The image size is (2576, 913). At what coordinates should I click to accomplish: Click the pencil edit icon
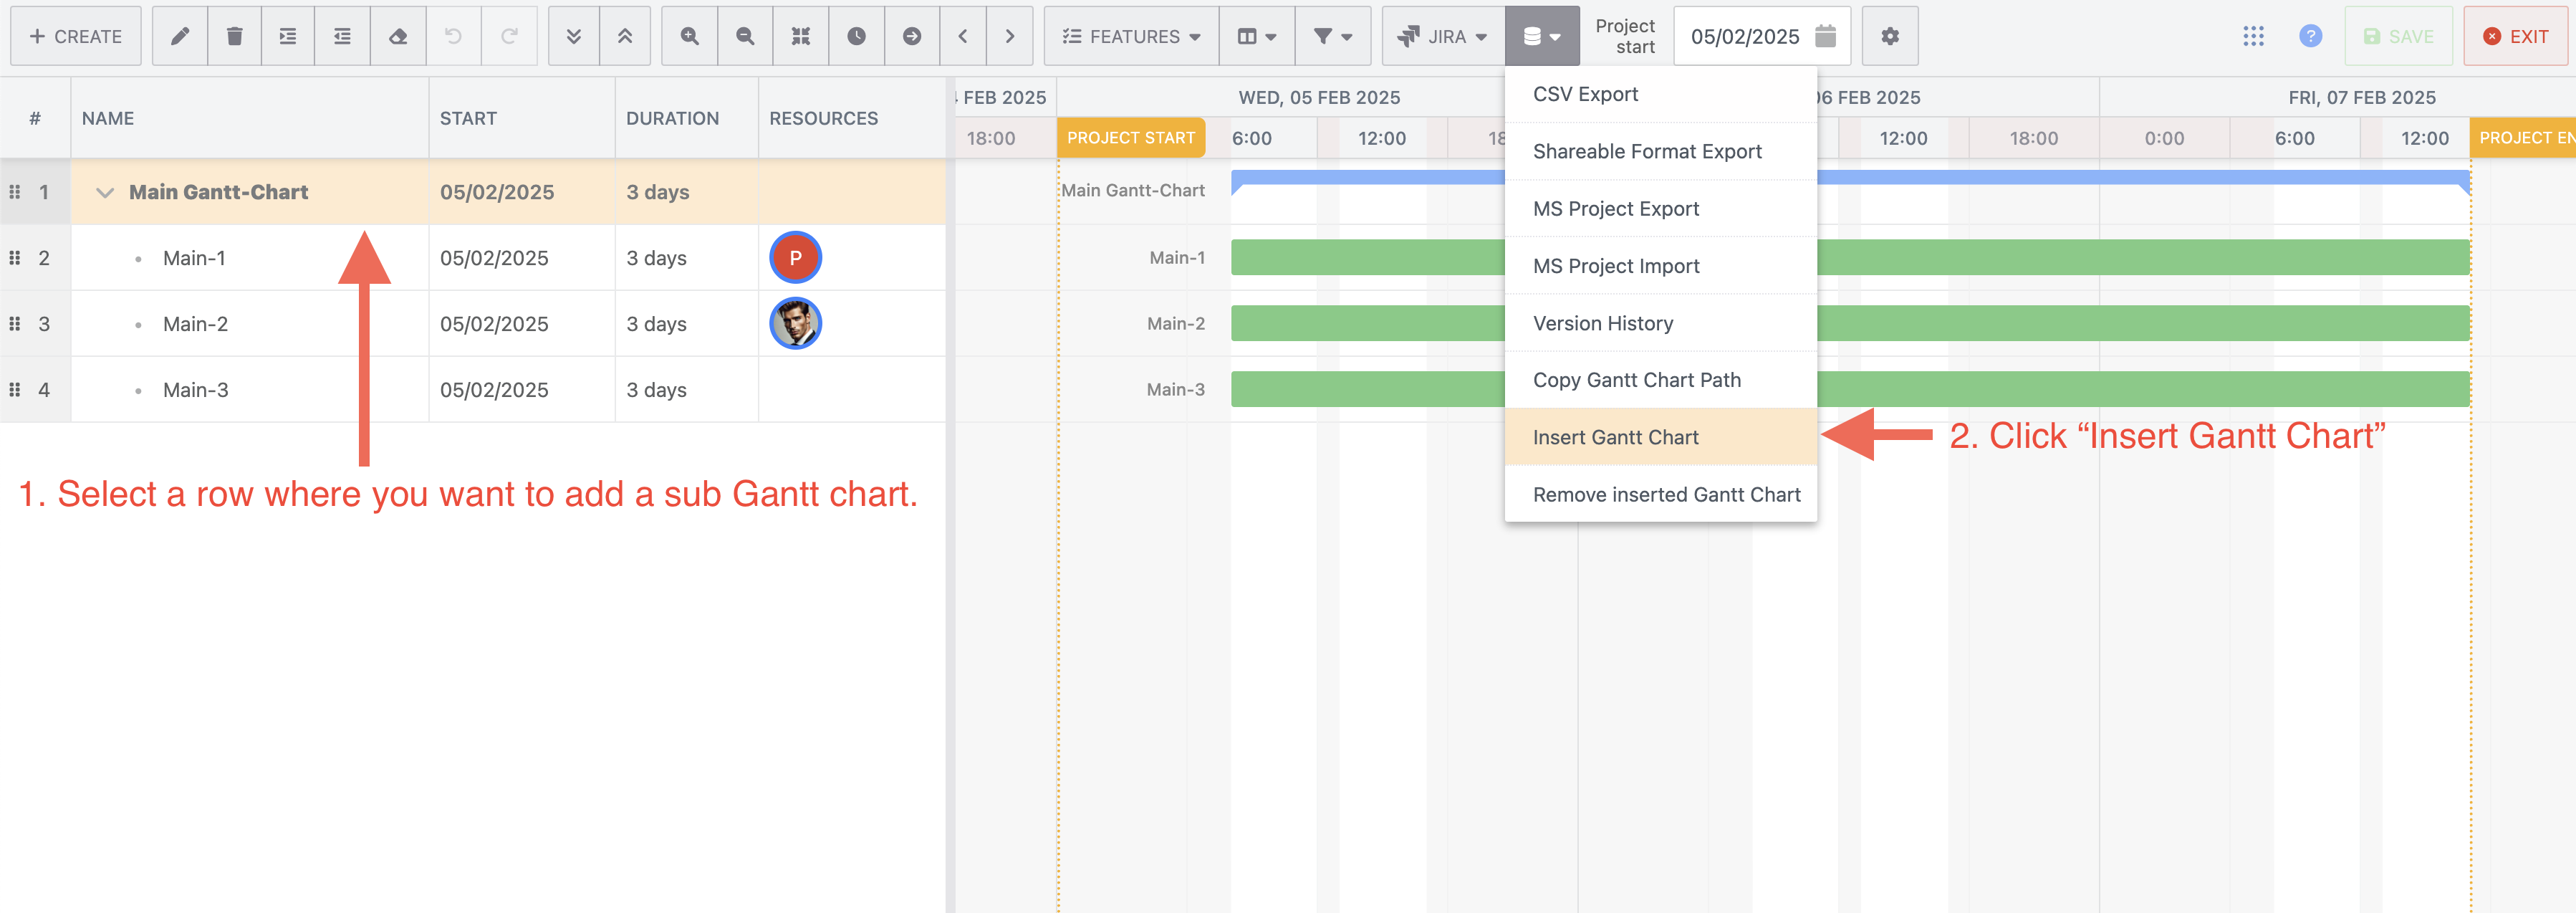[x=180, y=36]
